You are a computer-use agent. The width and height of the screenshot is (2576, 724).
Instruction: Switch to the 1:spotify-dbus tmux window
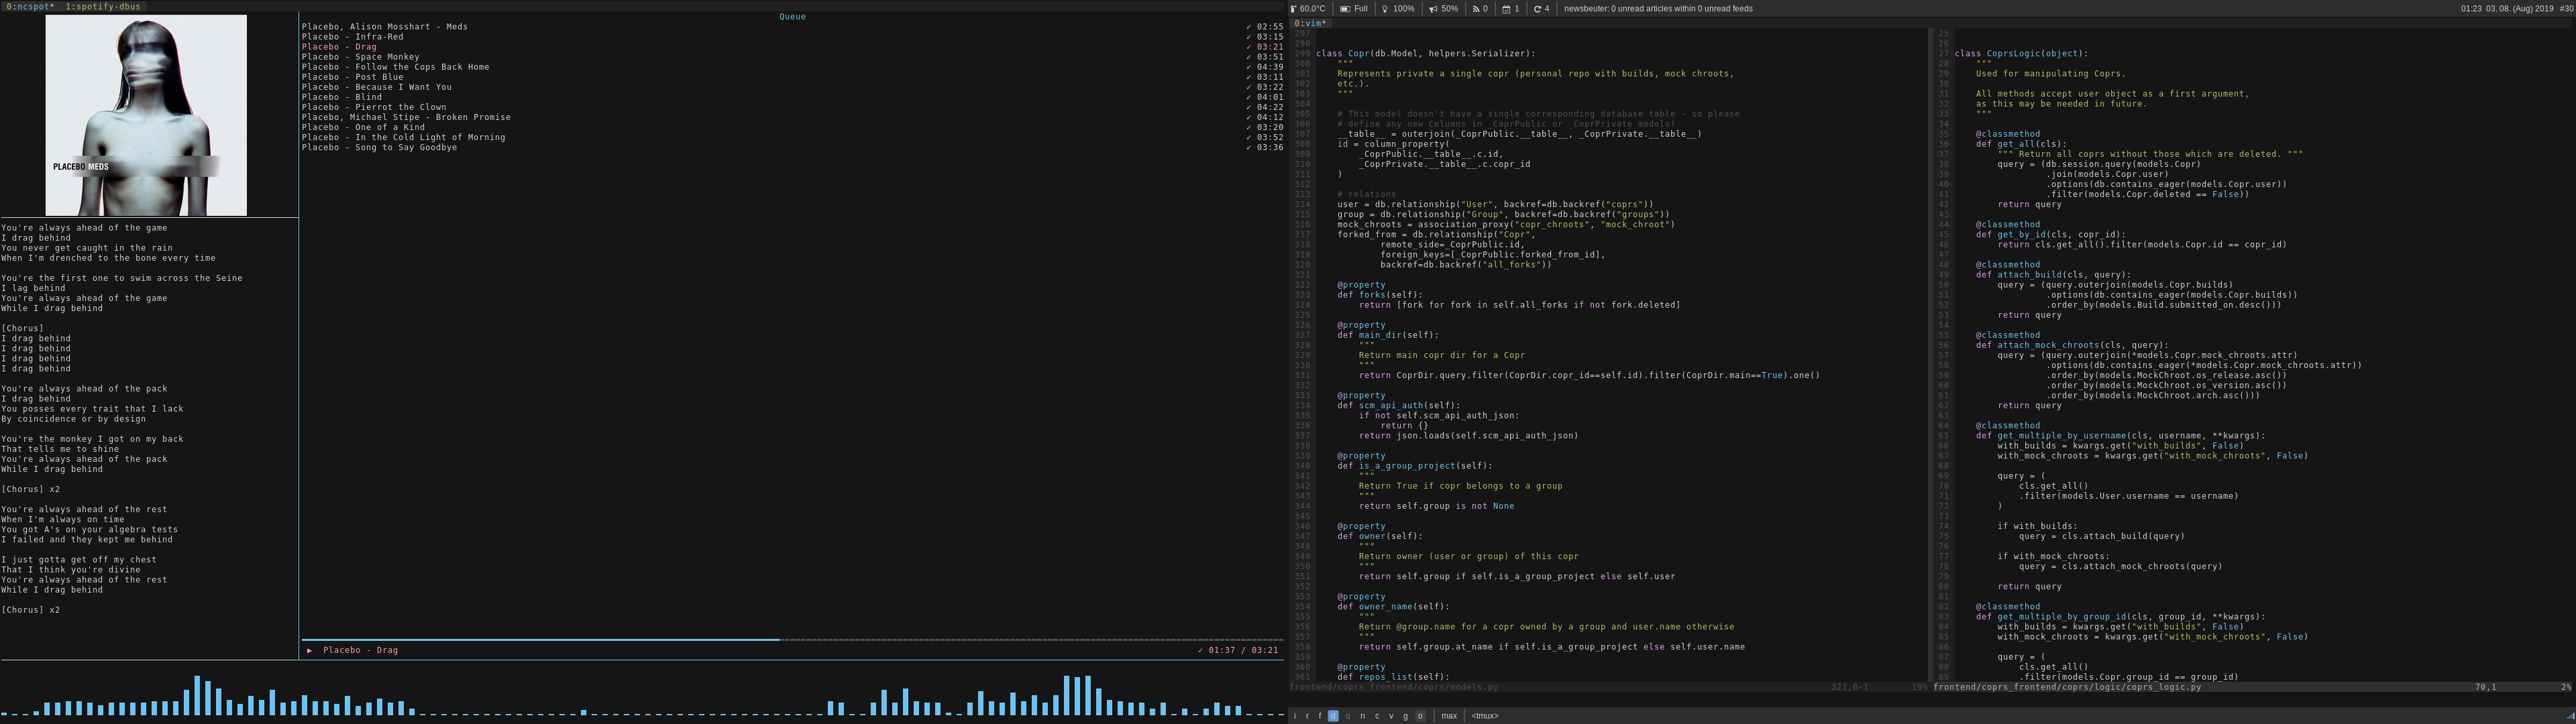(104, 6)
